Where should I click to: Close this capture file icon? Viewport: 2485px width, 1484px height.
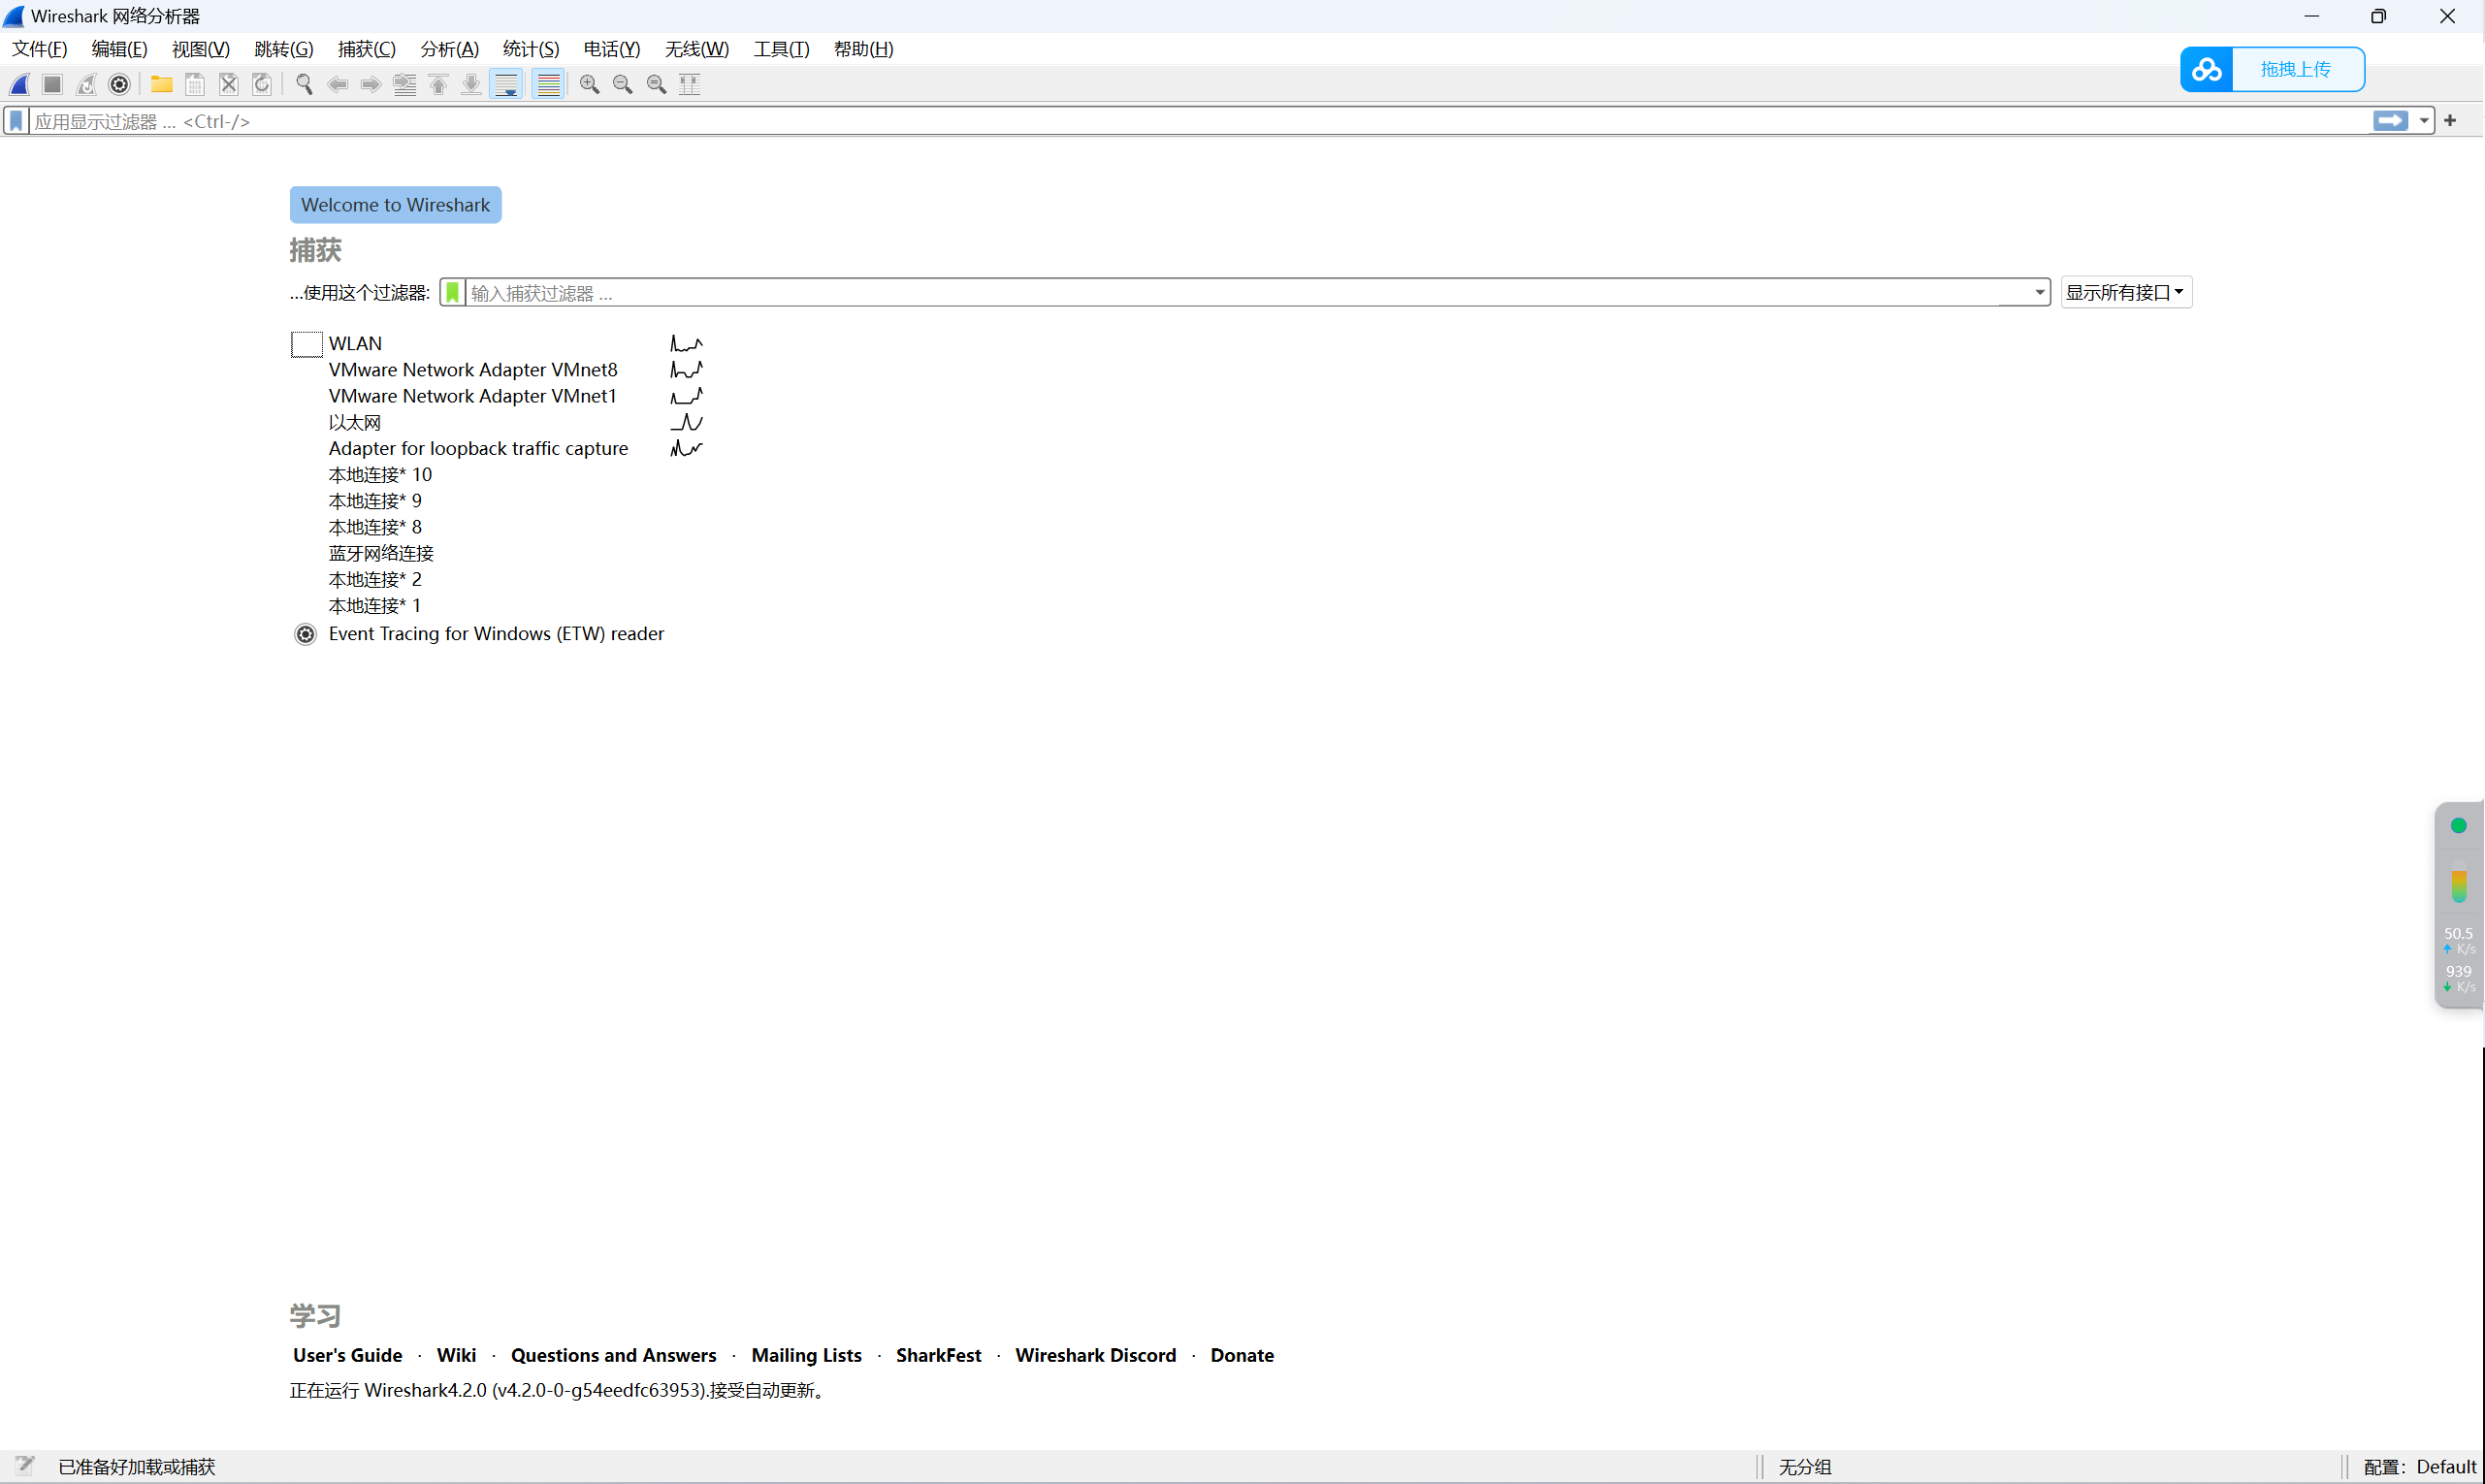tap(229, 84)
